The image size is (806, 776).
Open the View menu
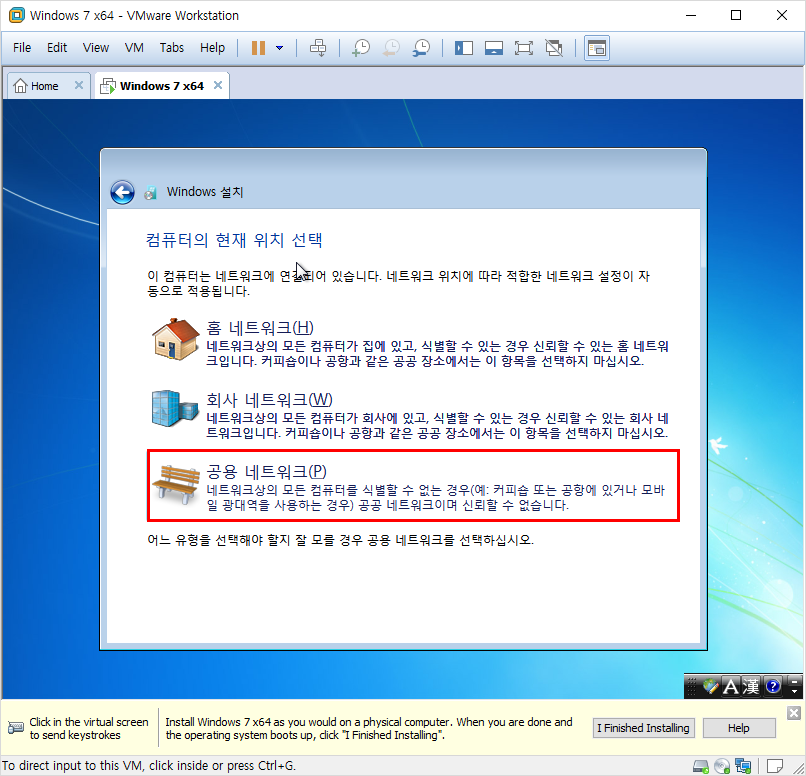96,48
